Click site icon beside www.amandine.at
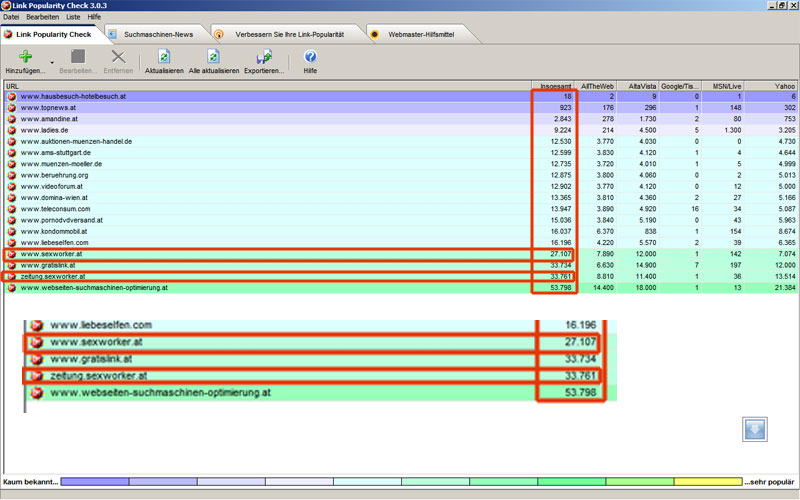The width and height of the screenshot is (800, 500). [x=11, y=119]
